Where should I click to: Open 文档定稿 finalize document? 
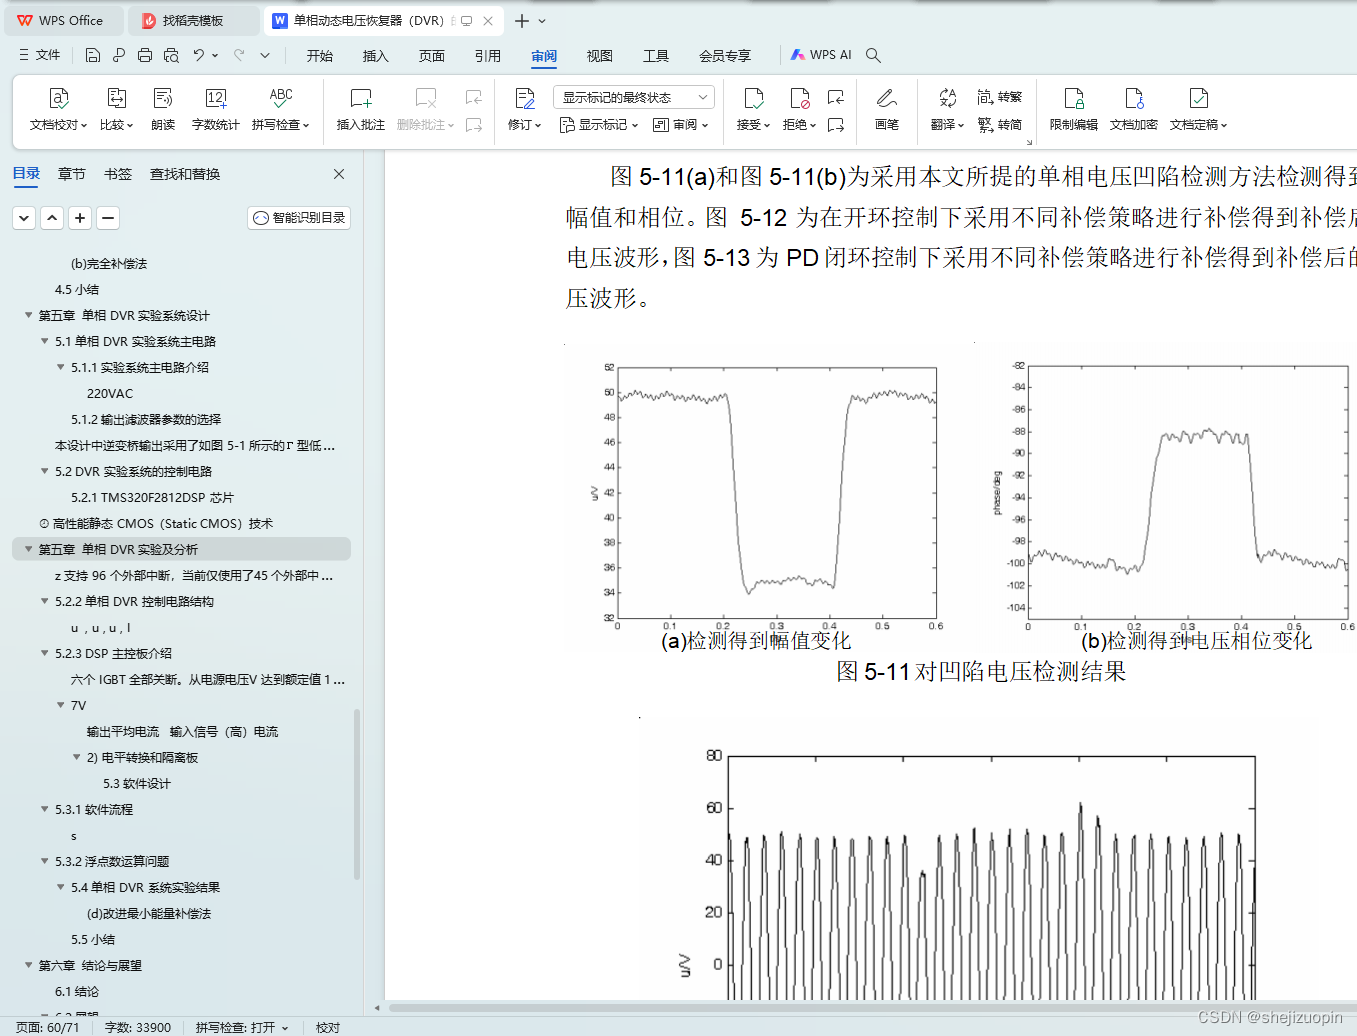coord(1199,110)
